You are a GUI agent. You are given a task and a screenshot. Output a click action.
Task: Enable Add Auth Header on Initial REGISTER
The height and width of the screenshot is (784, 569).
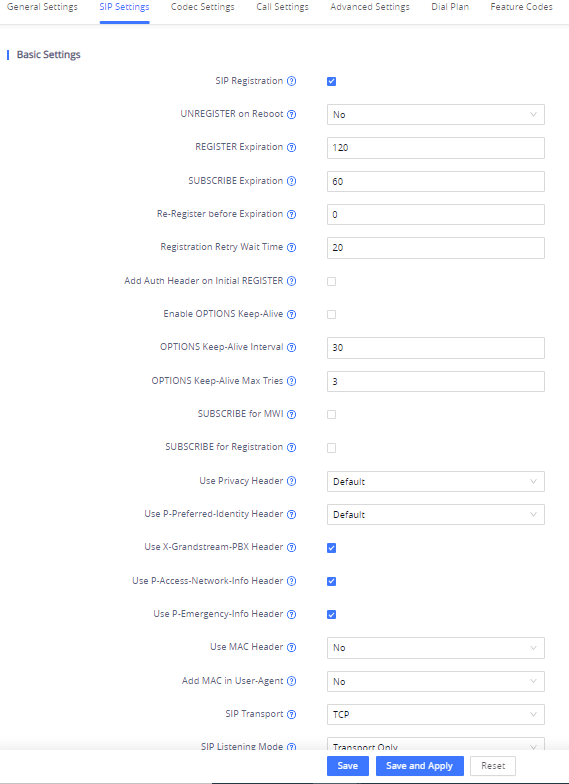332,281
